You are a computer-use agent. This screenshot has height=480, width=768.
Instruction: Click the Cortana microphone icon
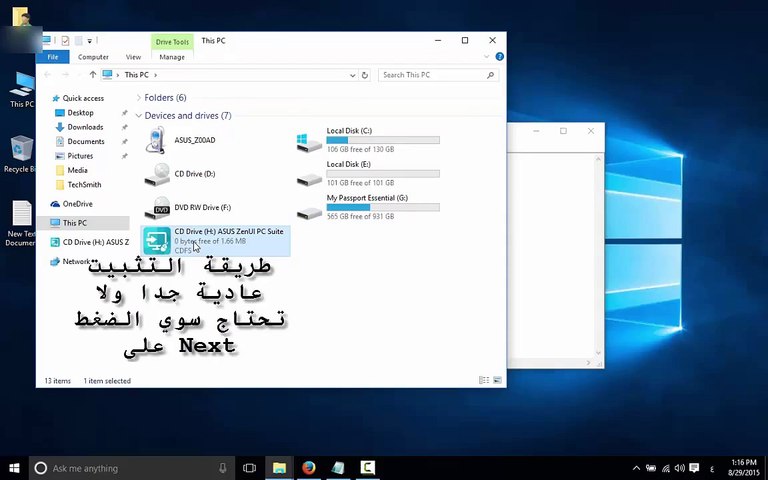(223, 468)
